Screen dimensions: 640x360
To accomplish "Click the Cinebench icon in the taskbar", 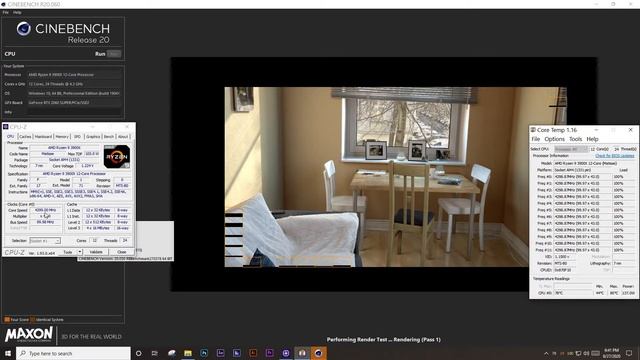I will [x=318, y=353].
